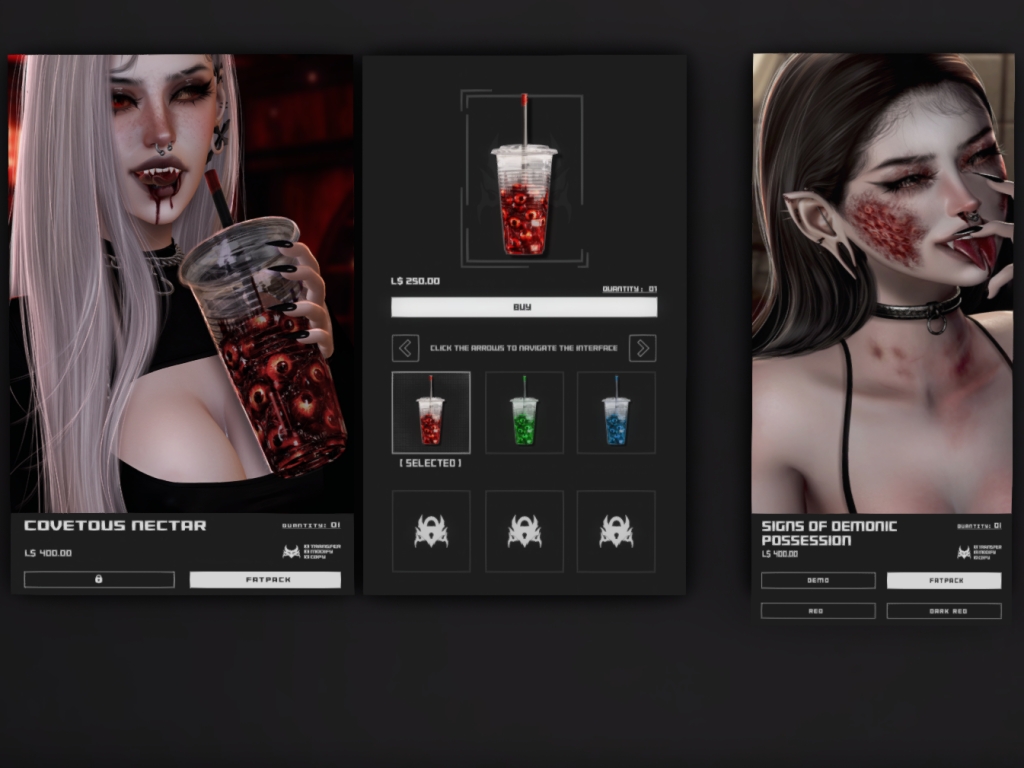
Task: Click the left navigation arrow
Action: (x=405, y=348)
